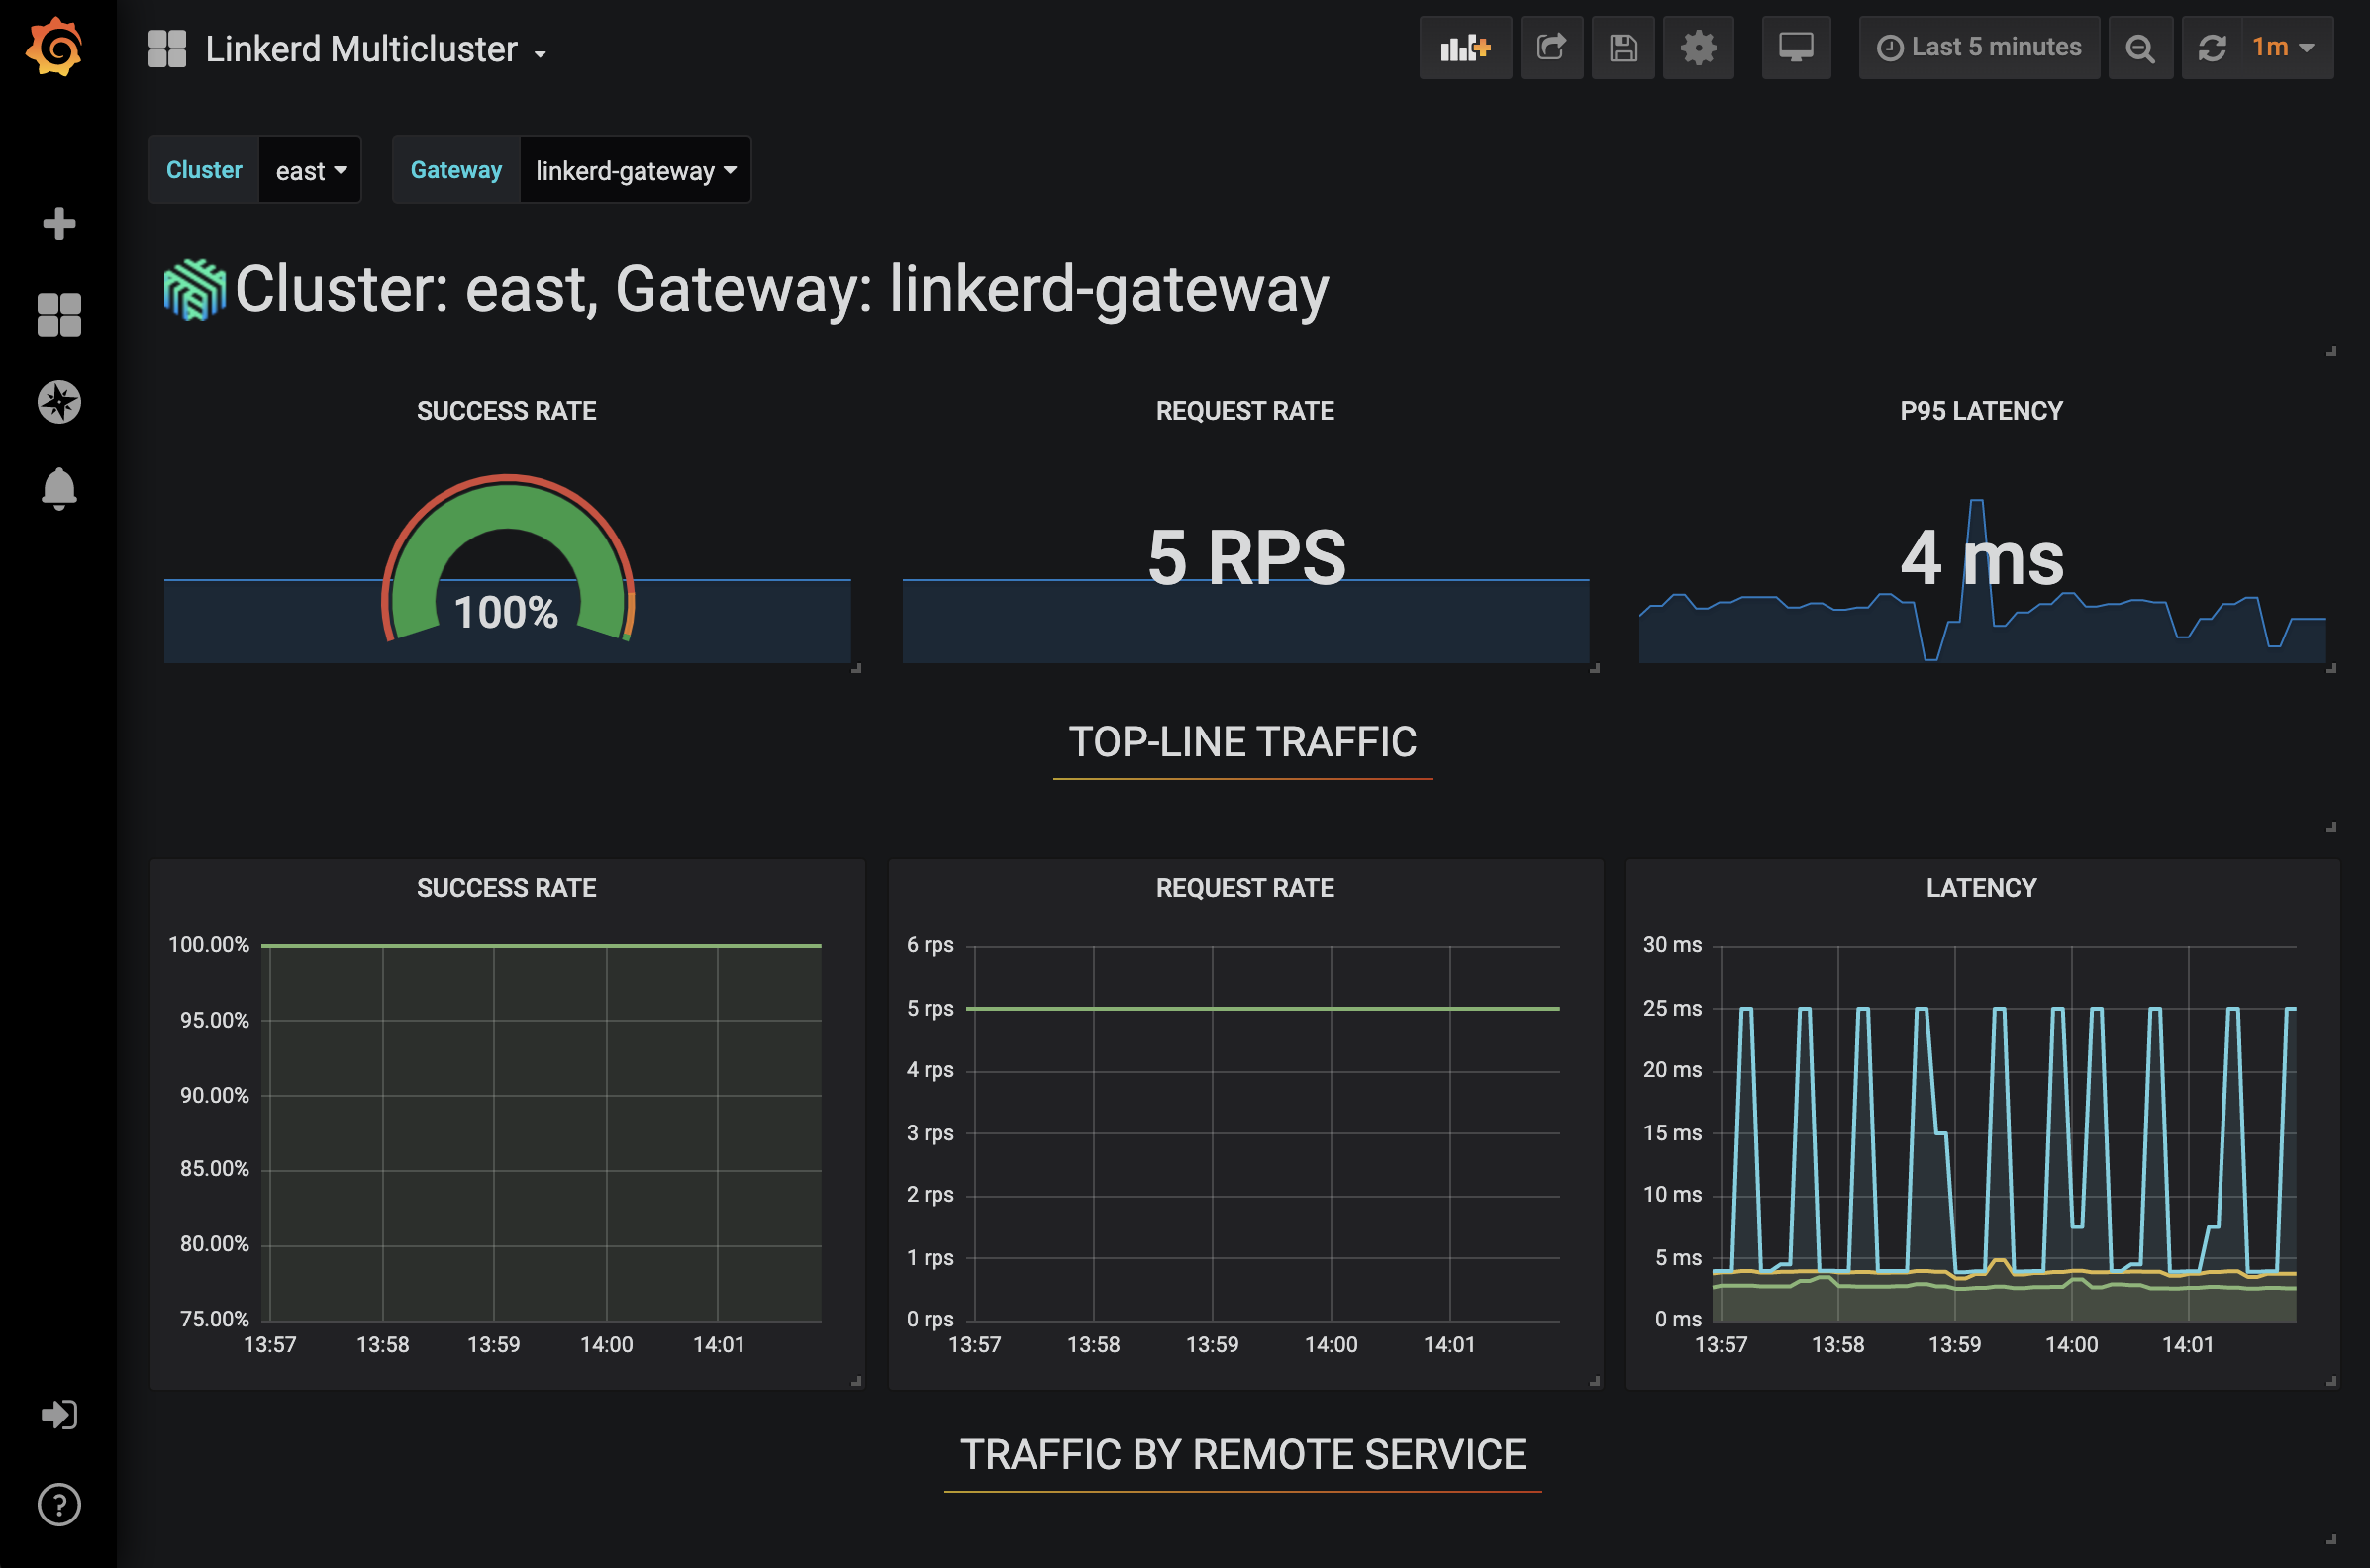Open Alerting via the bell icon
This screenshot has height=1568, width=2370.
pos(58,489)
